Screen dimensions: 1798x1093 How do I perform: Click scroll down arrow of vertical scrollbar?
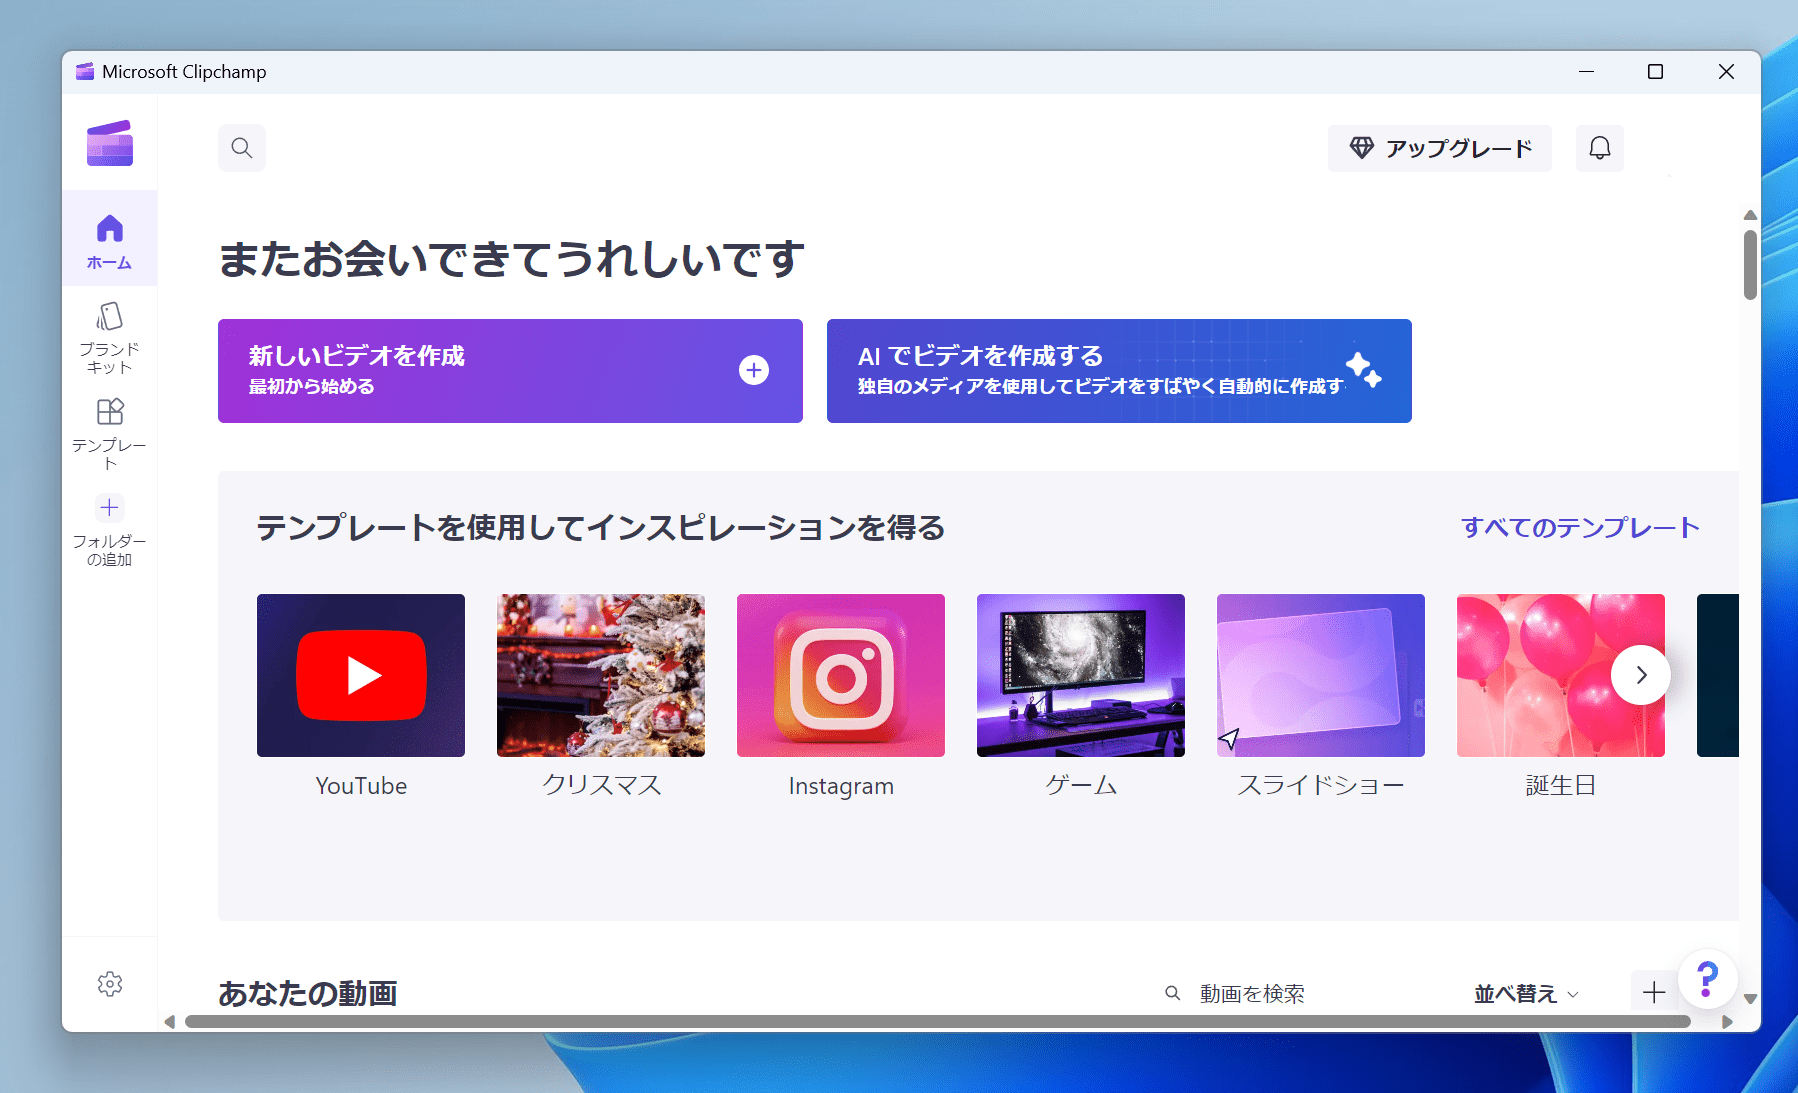(x=1750, y=998)
